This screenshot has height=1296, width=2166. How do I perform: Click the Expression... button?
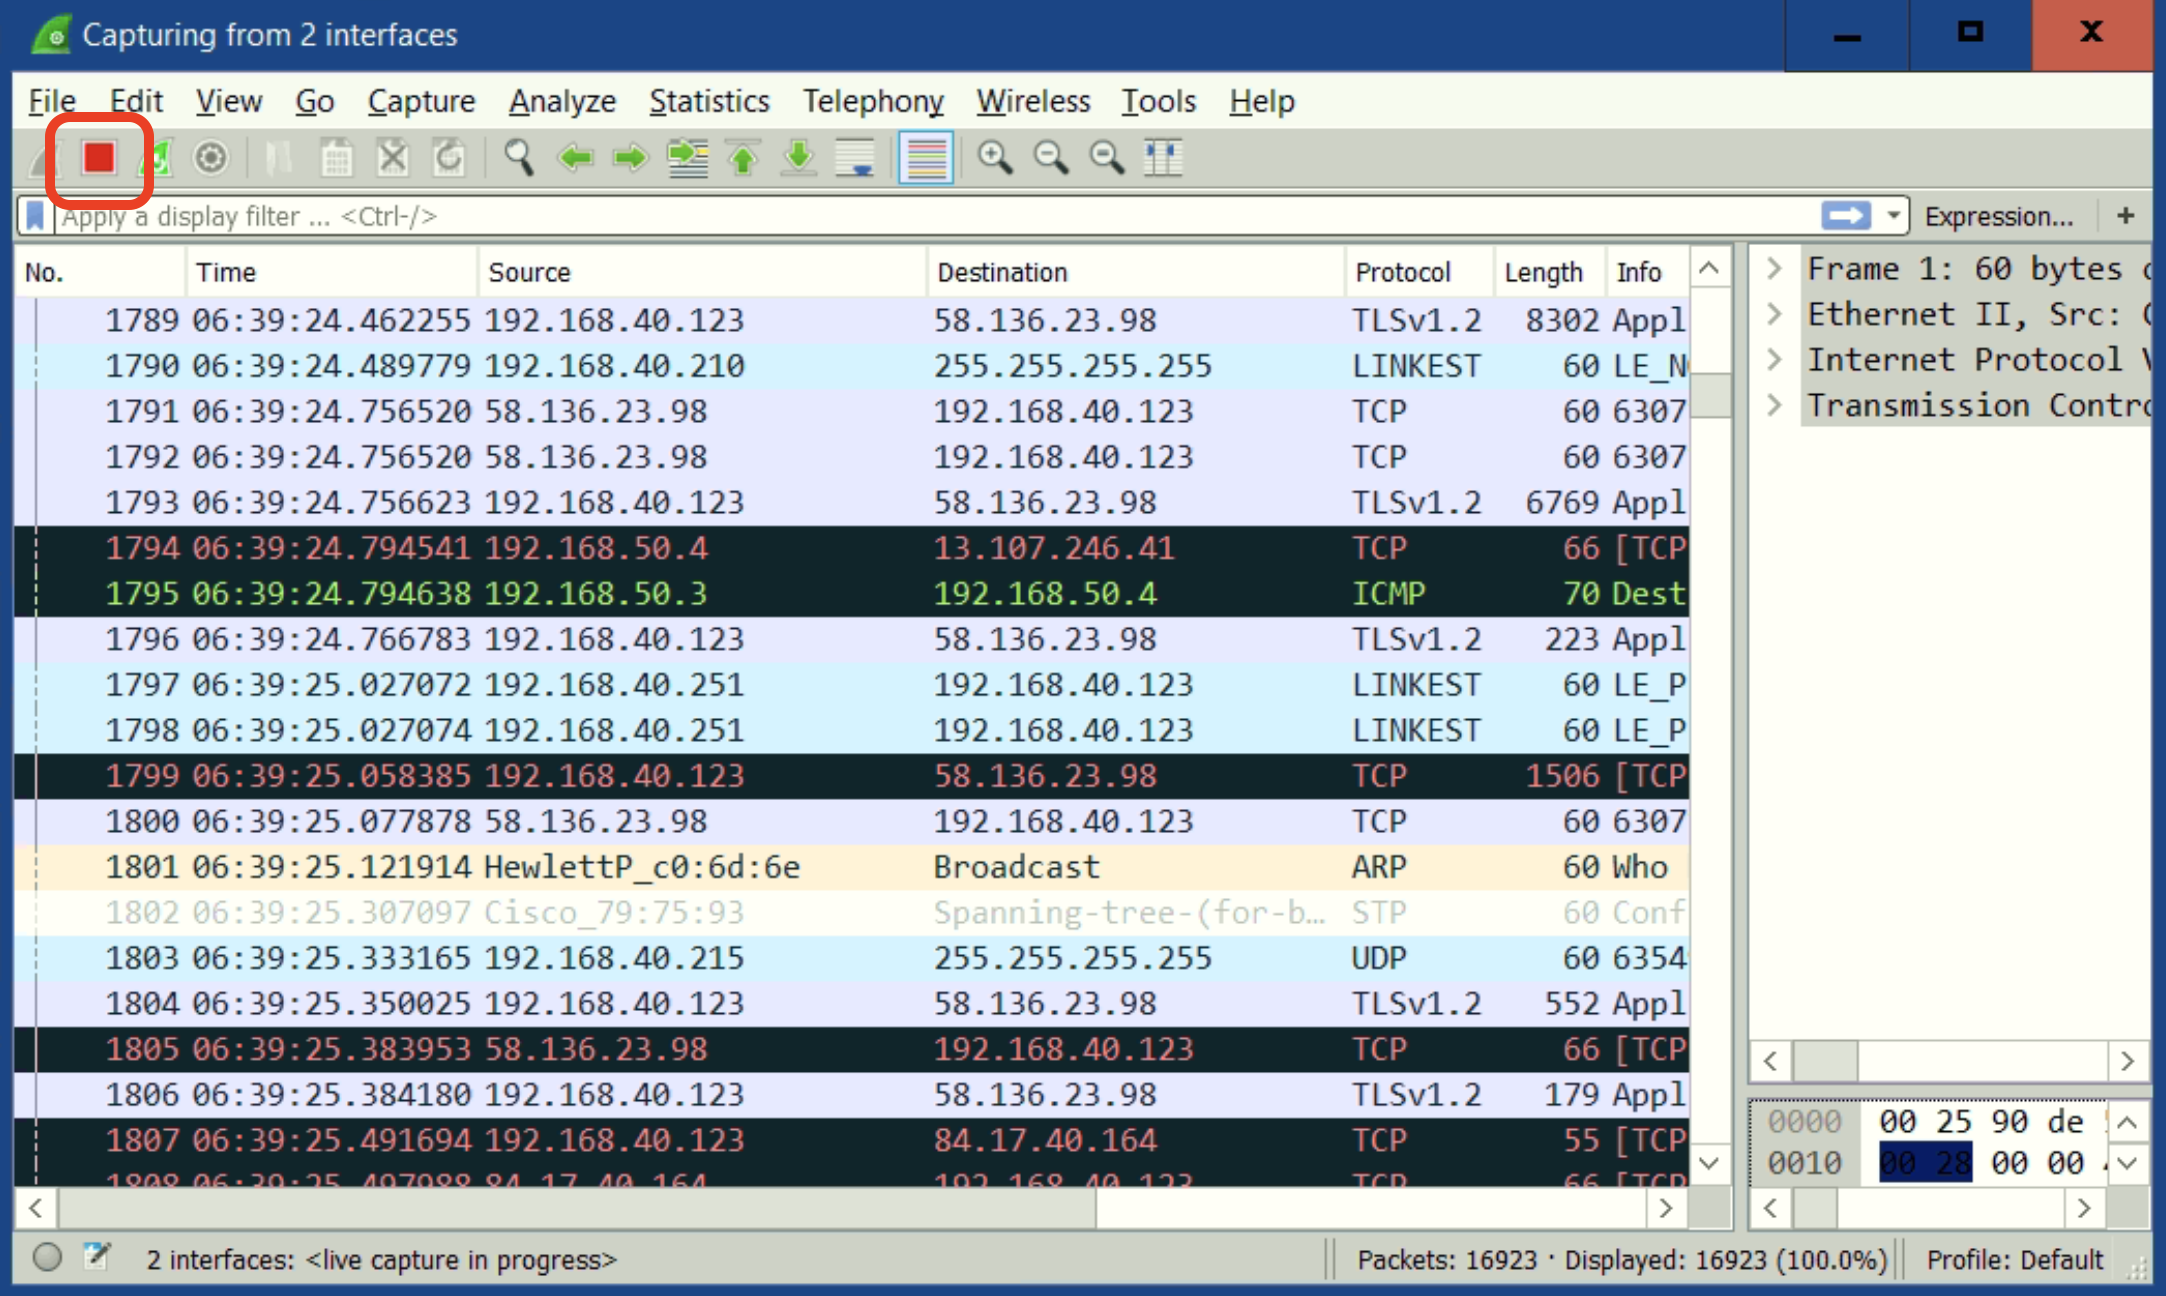coord(1998,216)
